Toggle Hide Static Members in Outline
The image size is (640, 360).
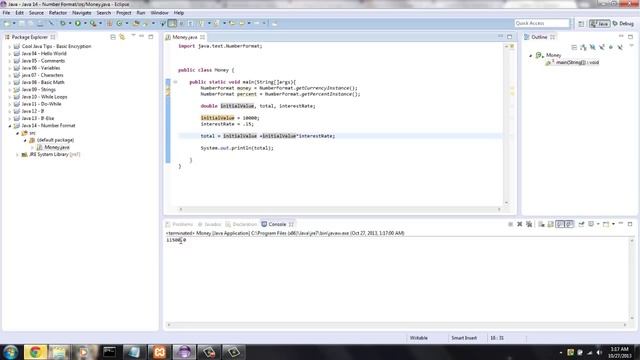click(601, 47)
